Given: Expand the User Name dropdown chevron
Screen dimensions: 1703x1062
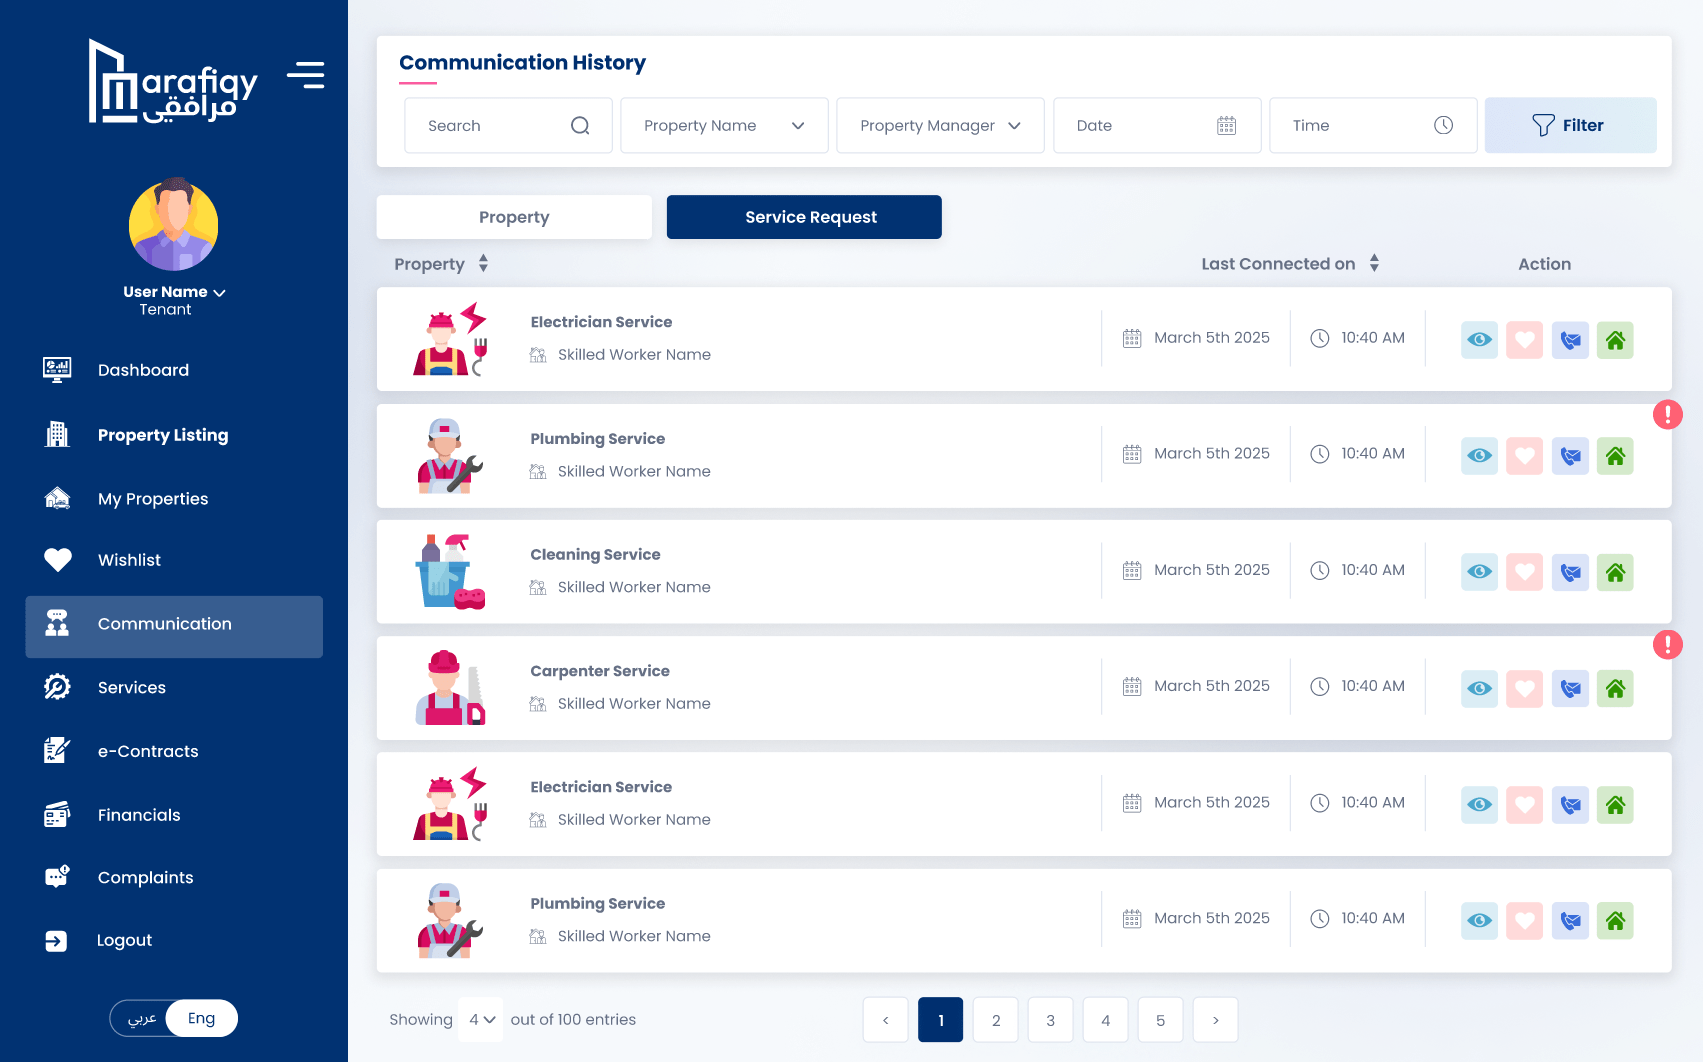Looking at the screenshot, I should (220, 293).
